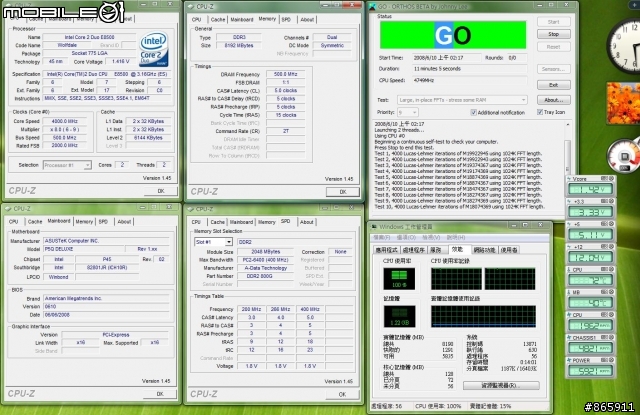Open settings of the Vcore gadget
The height and width of the screenshot is (415, 640).
coord(604,179)
